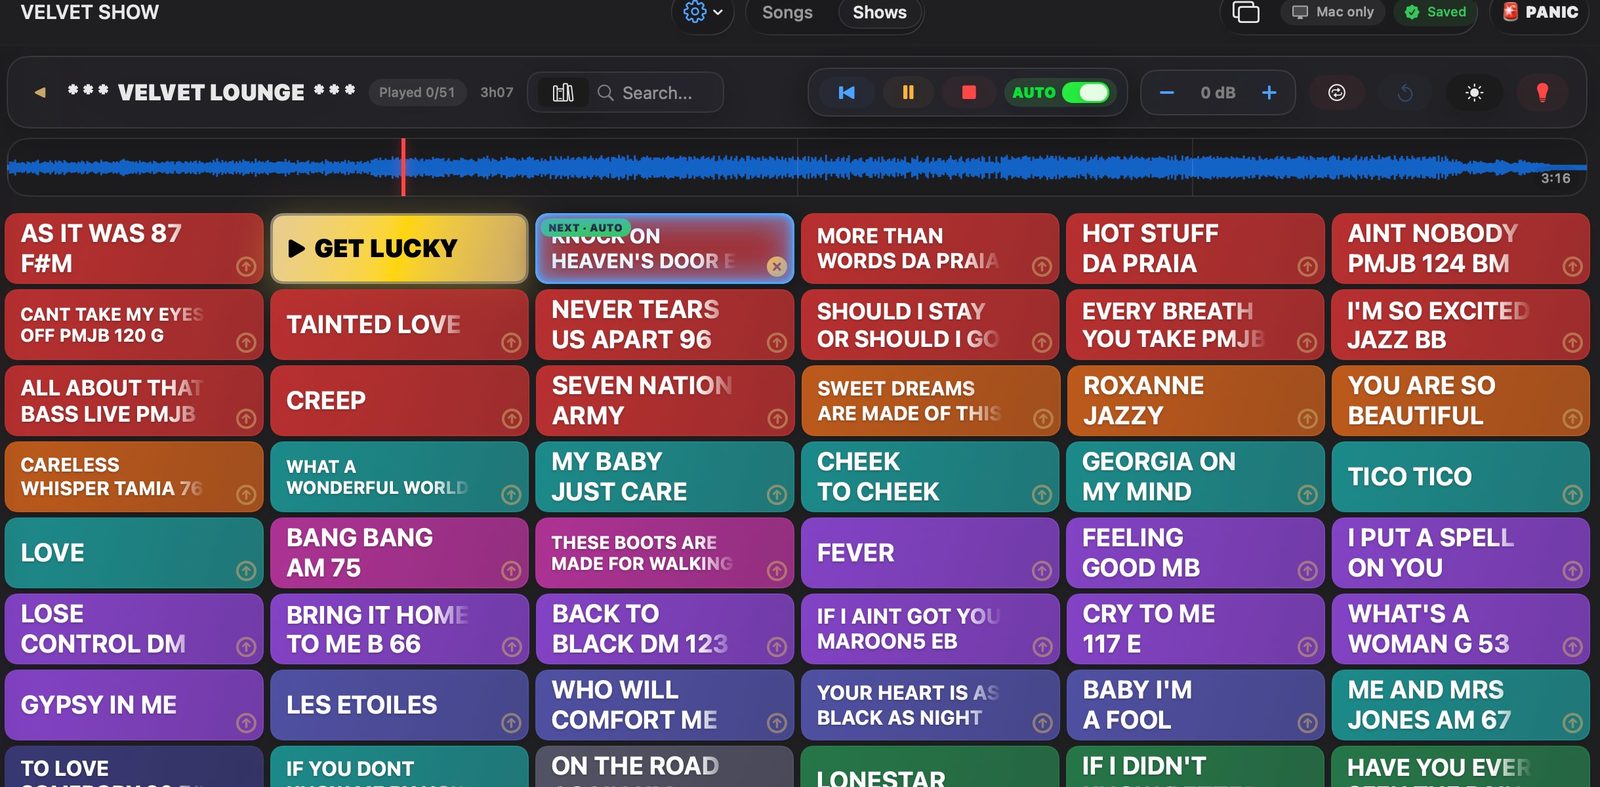Raise volume with the plus button
This screenshot has width=1600, height=787.
pos(1269,92)
